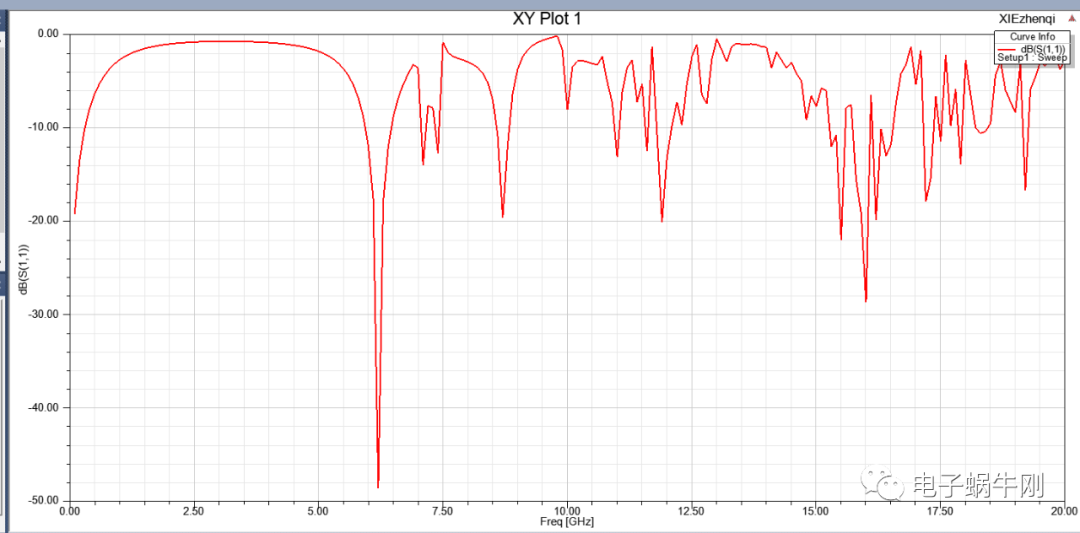Click the 10.00 X-axis tick label
The width and height of the screenshot is (1080, 533).
[x=567, y=510]
